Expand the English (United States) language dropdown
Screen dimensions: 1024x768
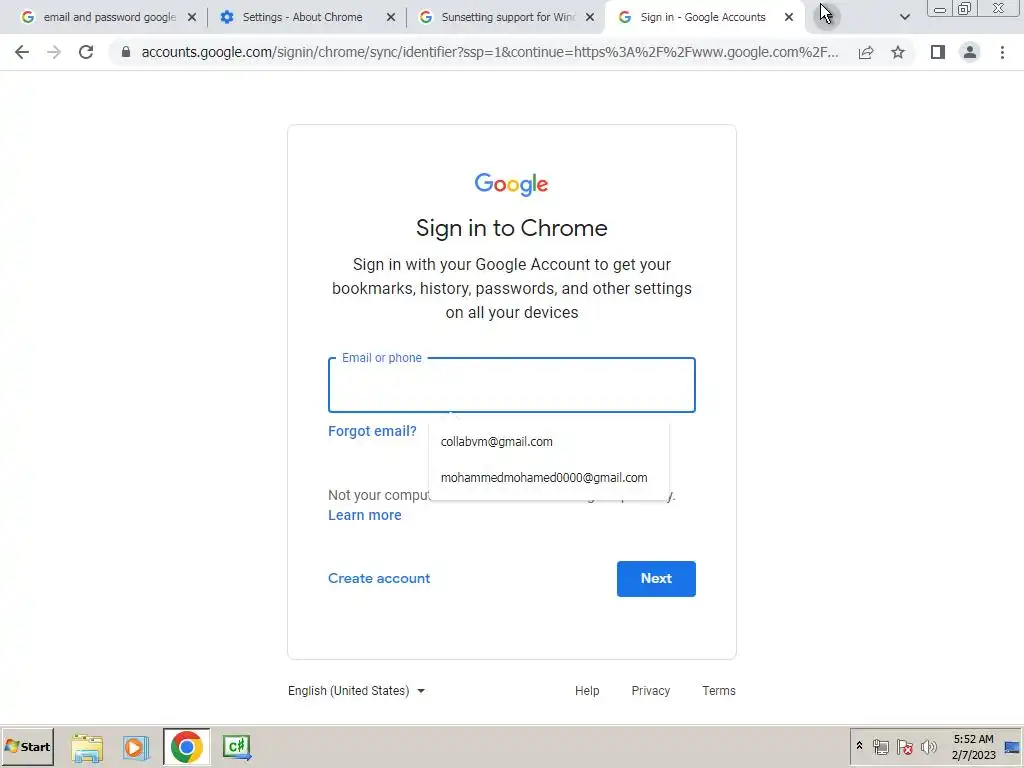point(357,691)
